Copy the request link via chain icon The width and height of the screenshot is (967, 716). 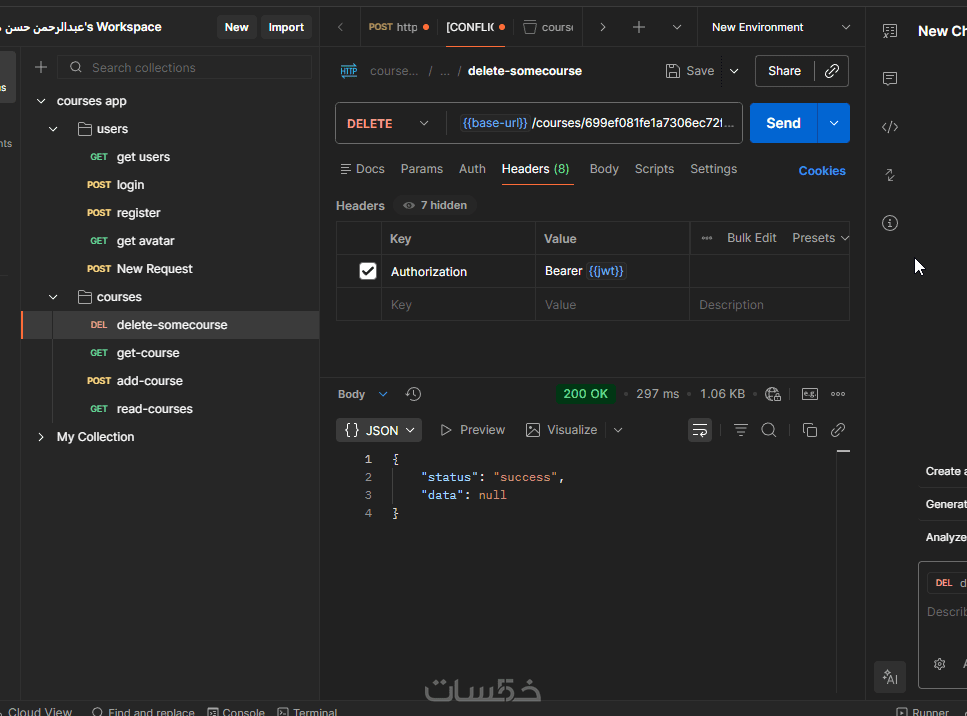click(x=831, y=71)
